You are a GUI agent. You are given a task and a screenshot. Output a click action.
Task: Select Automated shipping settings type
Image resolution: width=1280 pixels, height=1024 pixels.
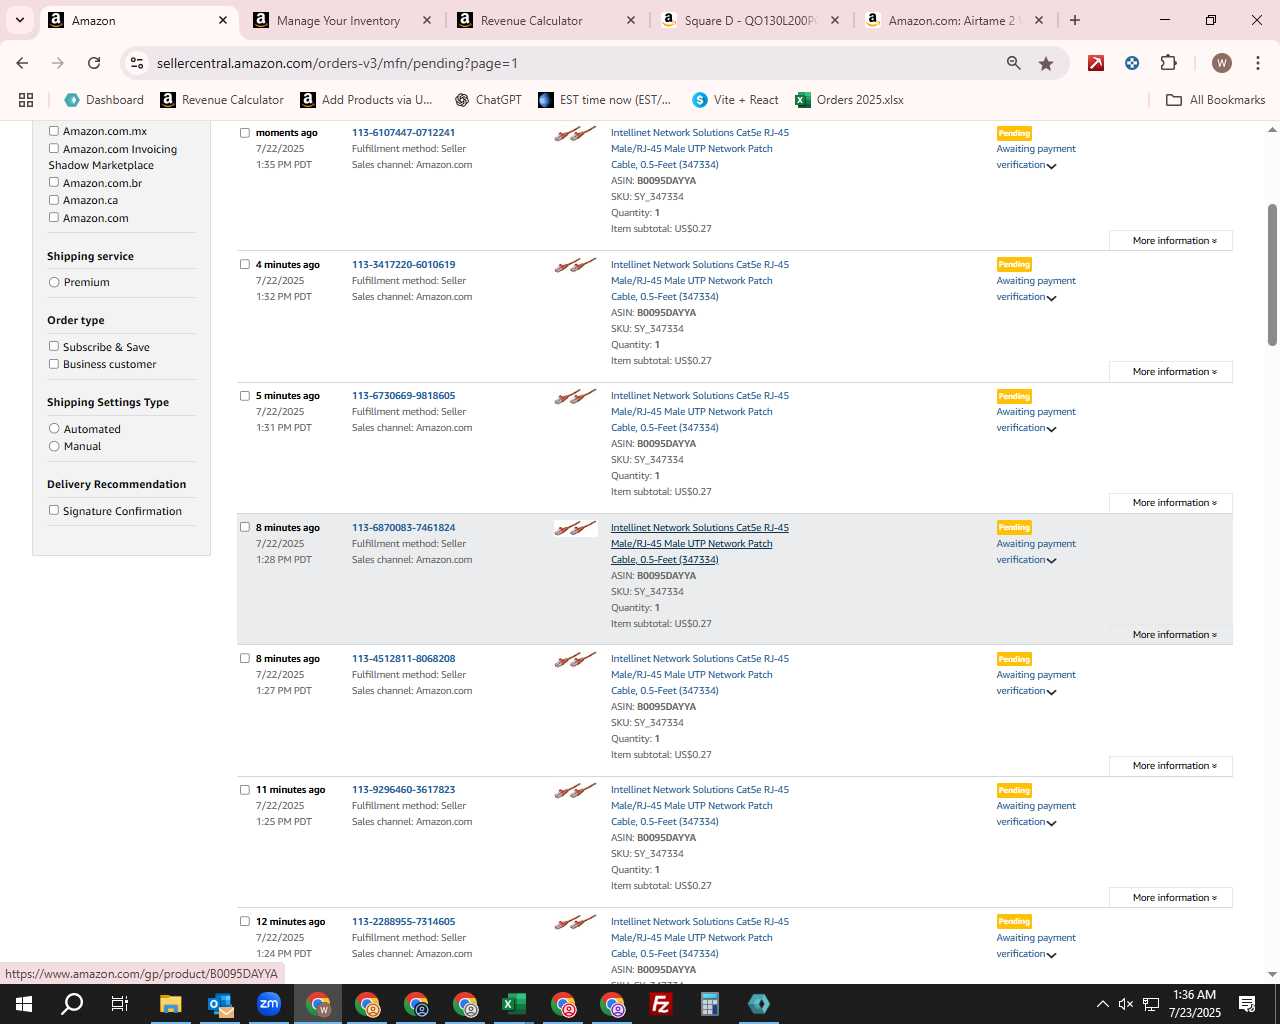(54, 428)
